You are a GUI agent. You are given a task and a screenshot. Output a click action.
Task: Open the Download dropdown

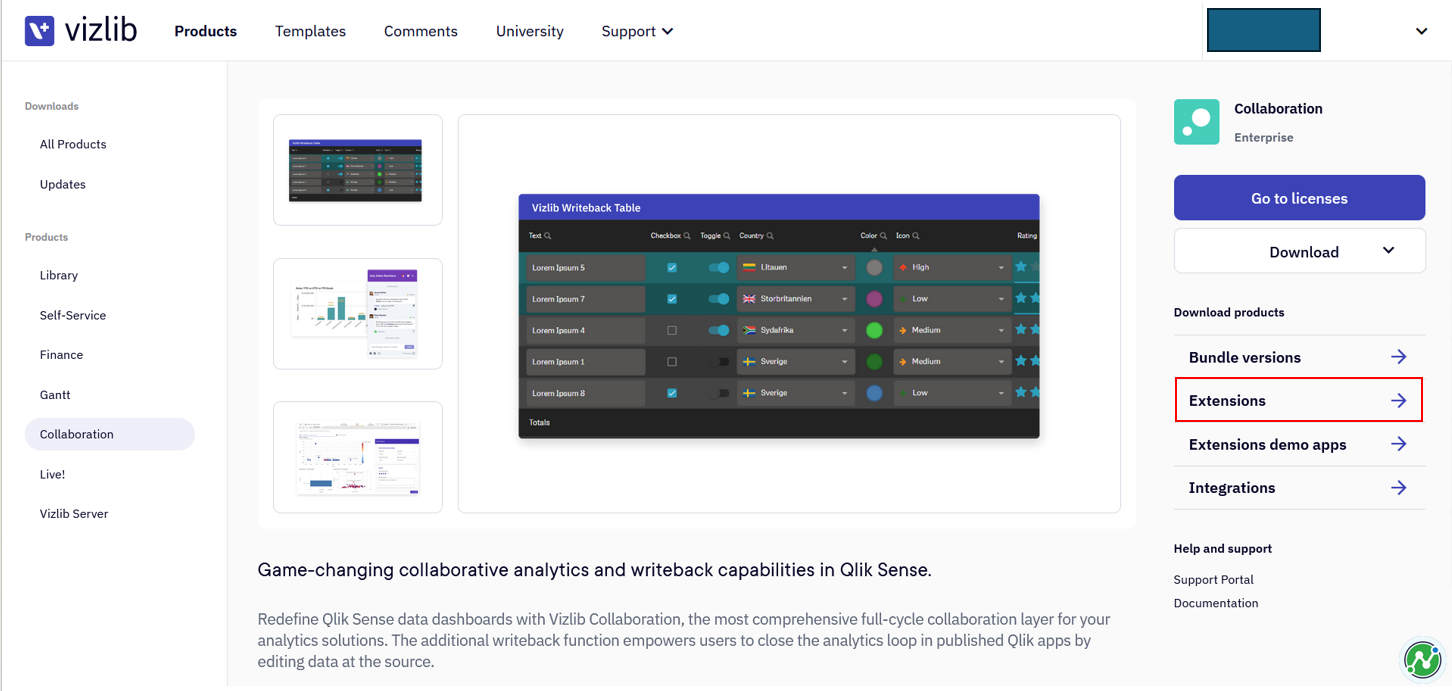pyautogui.click(x=1299, y=251)
